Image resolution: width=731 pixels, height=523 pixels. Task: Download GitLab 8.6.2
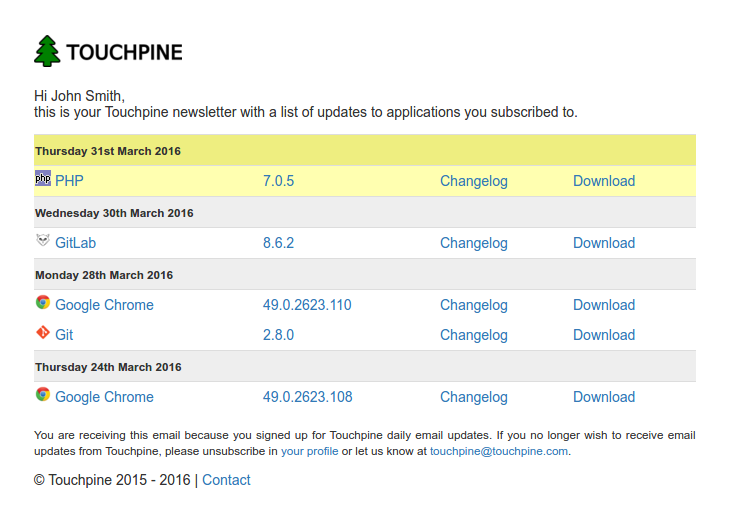coord(603,243)
